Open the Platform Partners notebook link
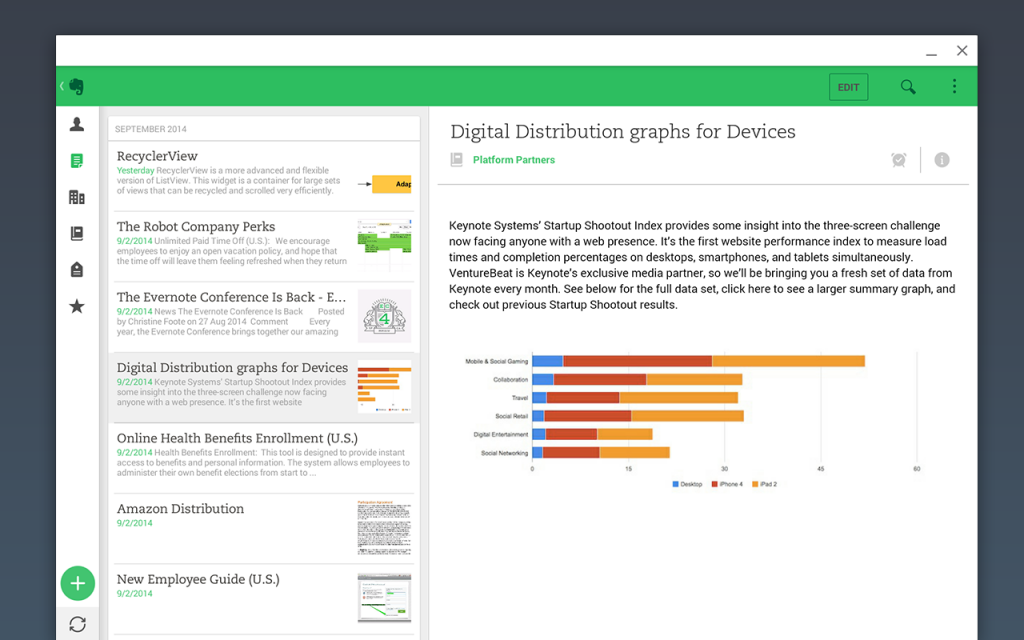 click(x=513, y=160)
